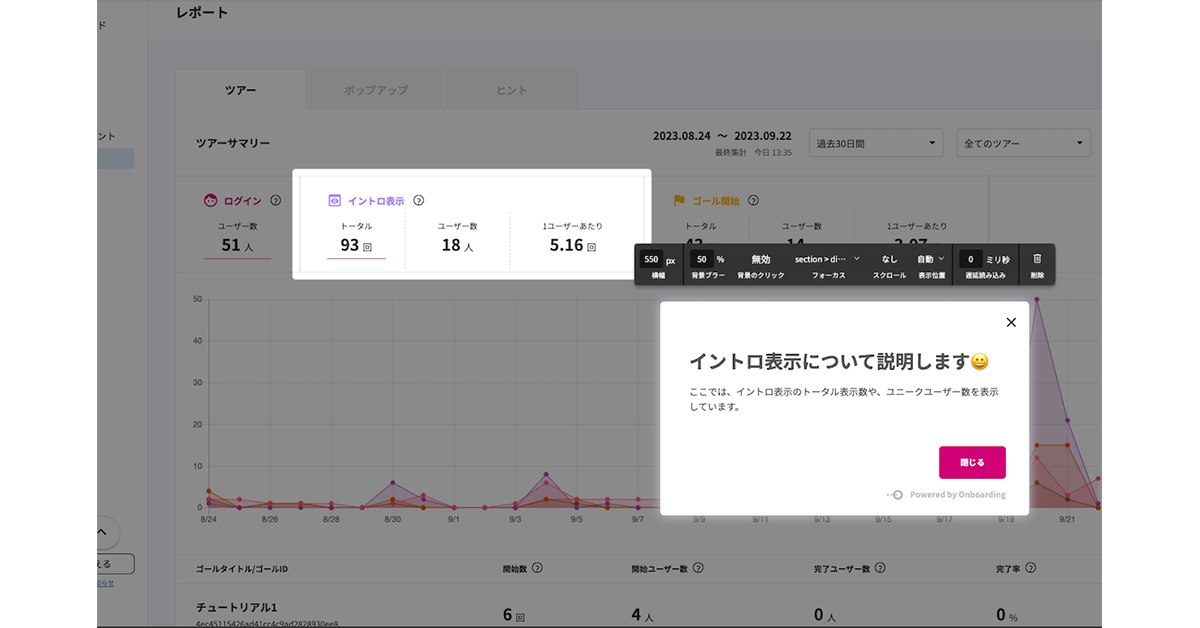Click the Powered by Onboarding link
Image resolution: width=1200 pixels, height=628 pixels.
click(x=946, y=495)
